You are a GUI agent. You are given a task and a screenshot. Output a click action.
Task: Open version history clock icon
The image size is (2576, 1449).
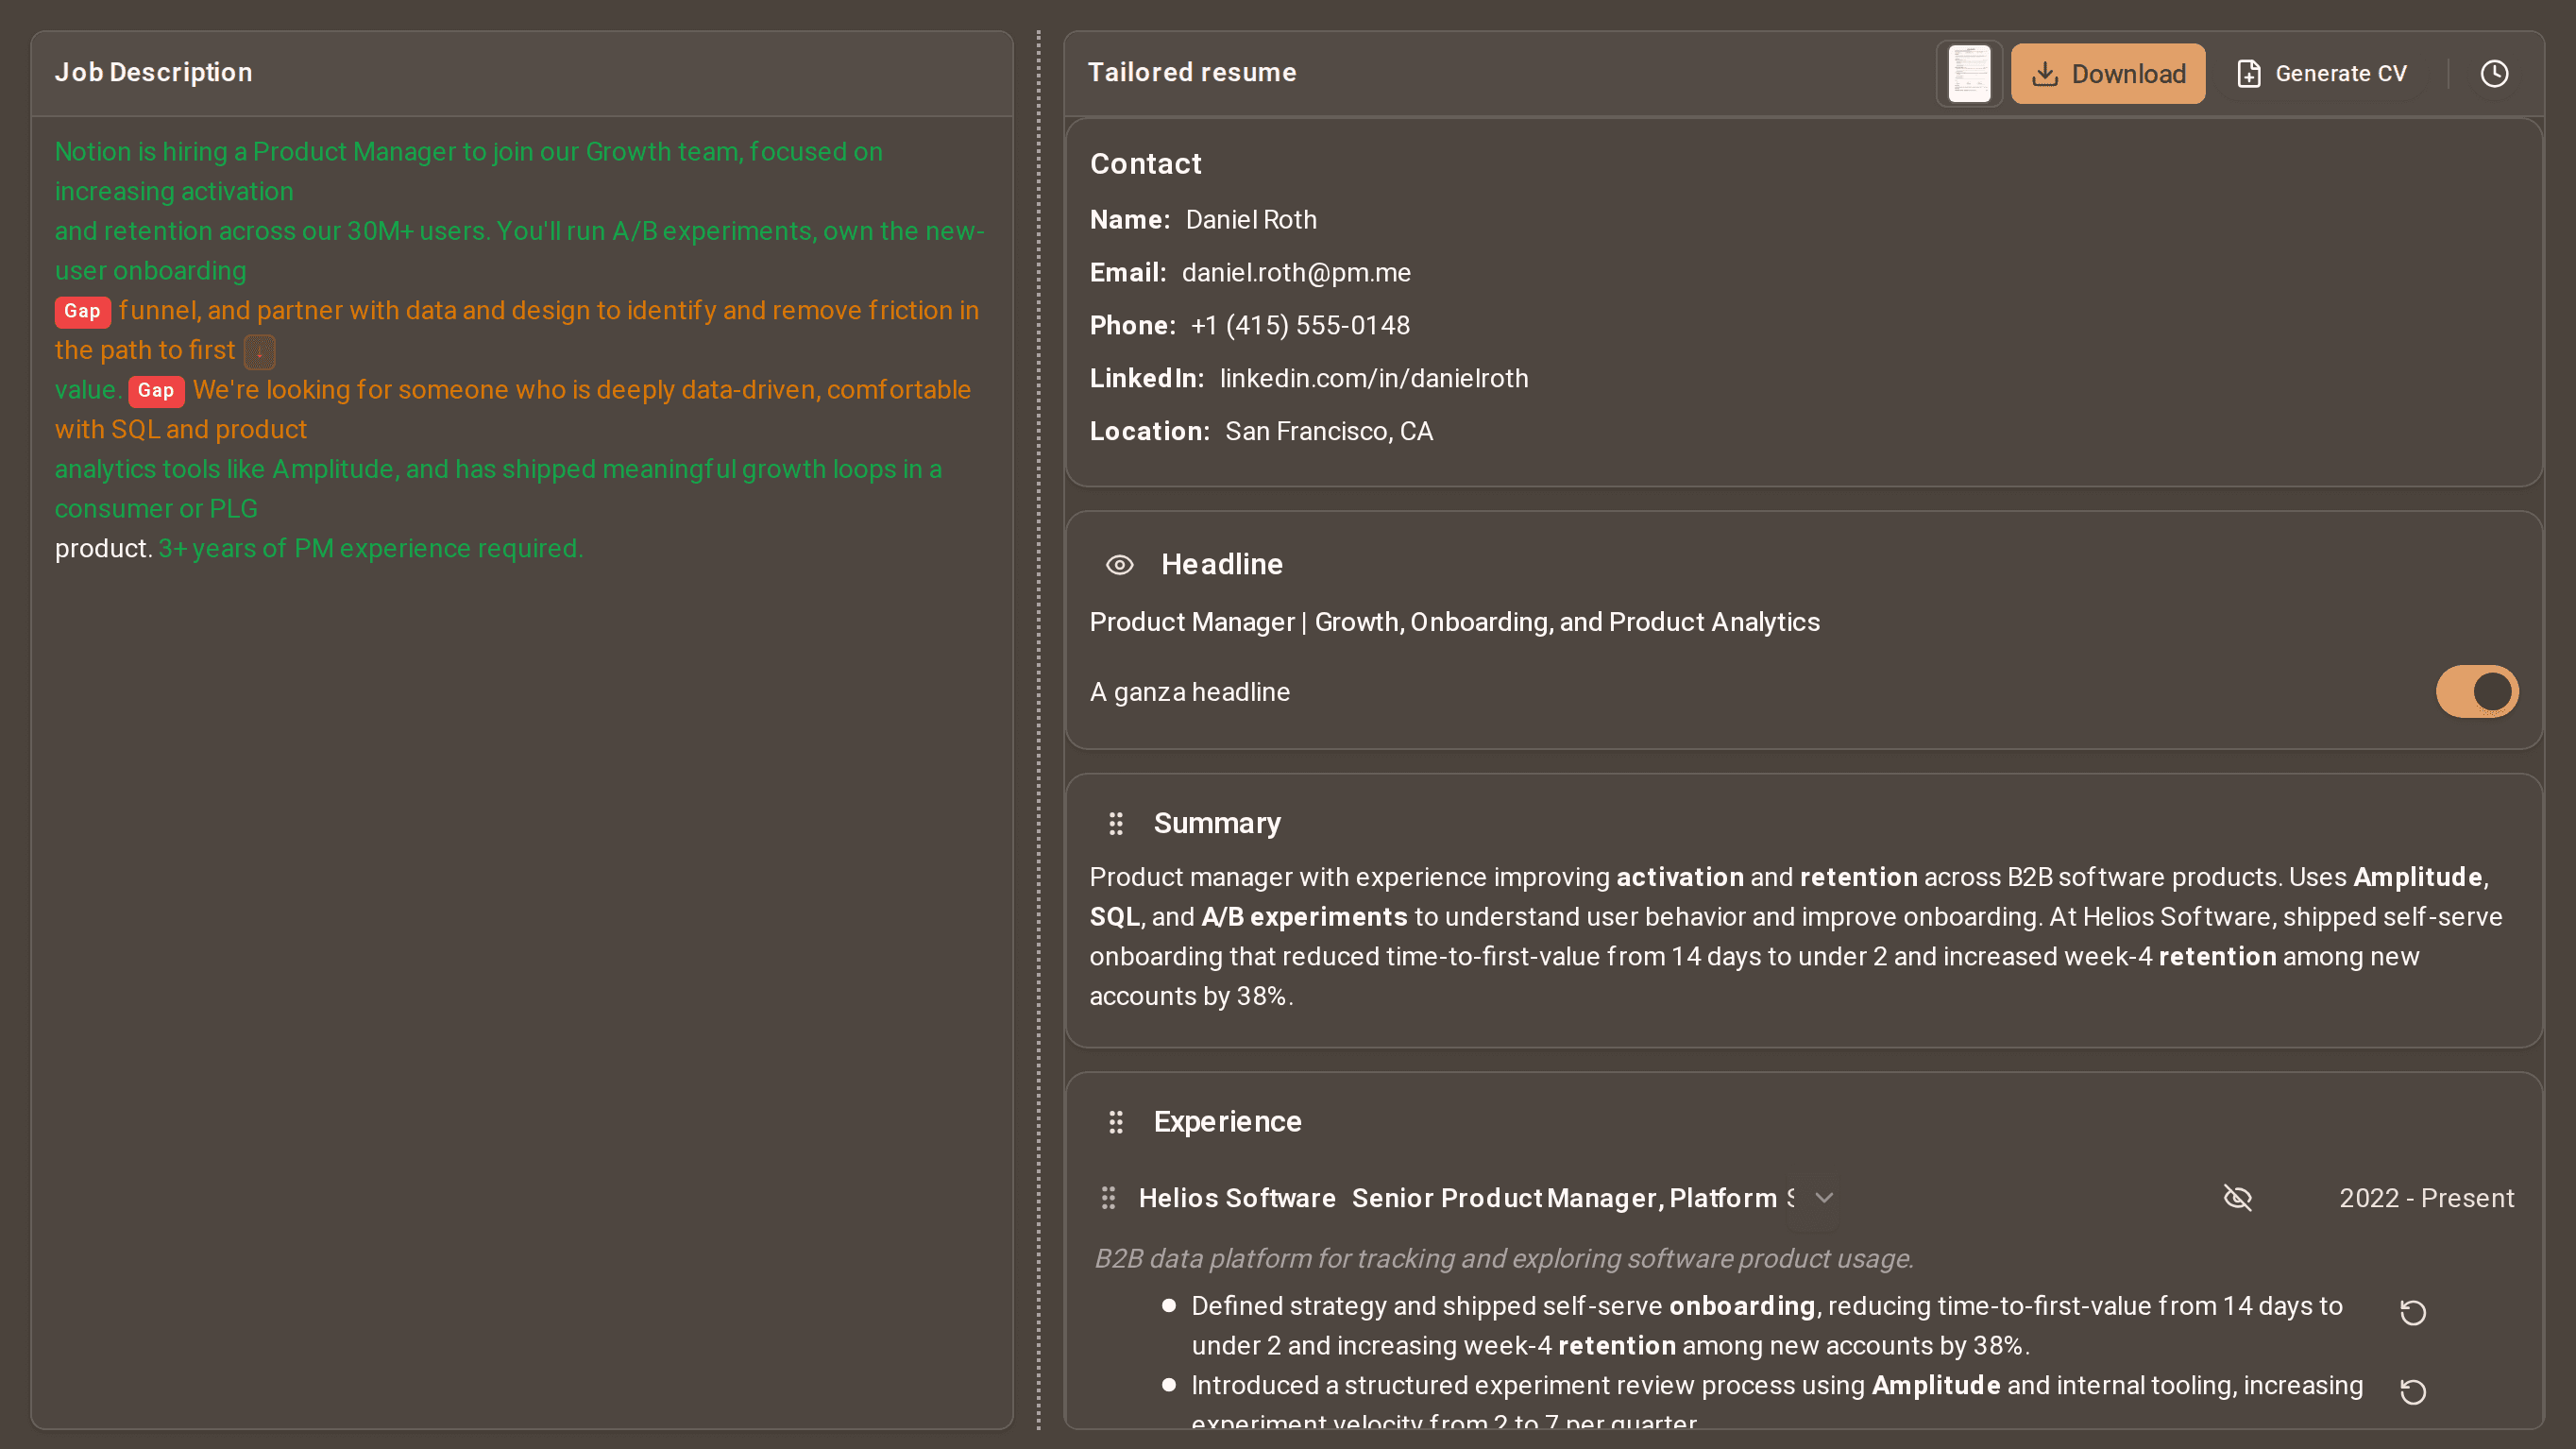(x=2494, y=73)
